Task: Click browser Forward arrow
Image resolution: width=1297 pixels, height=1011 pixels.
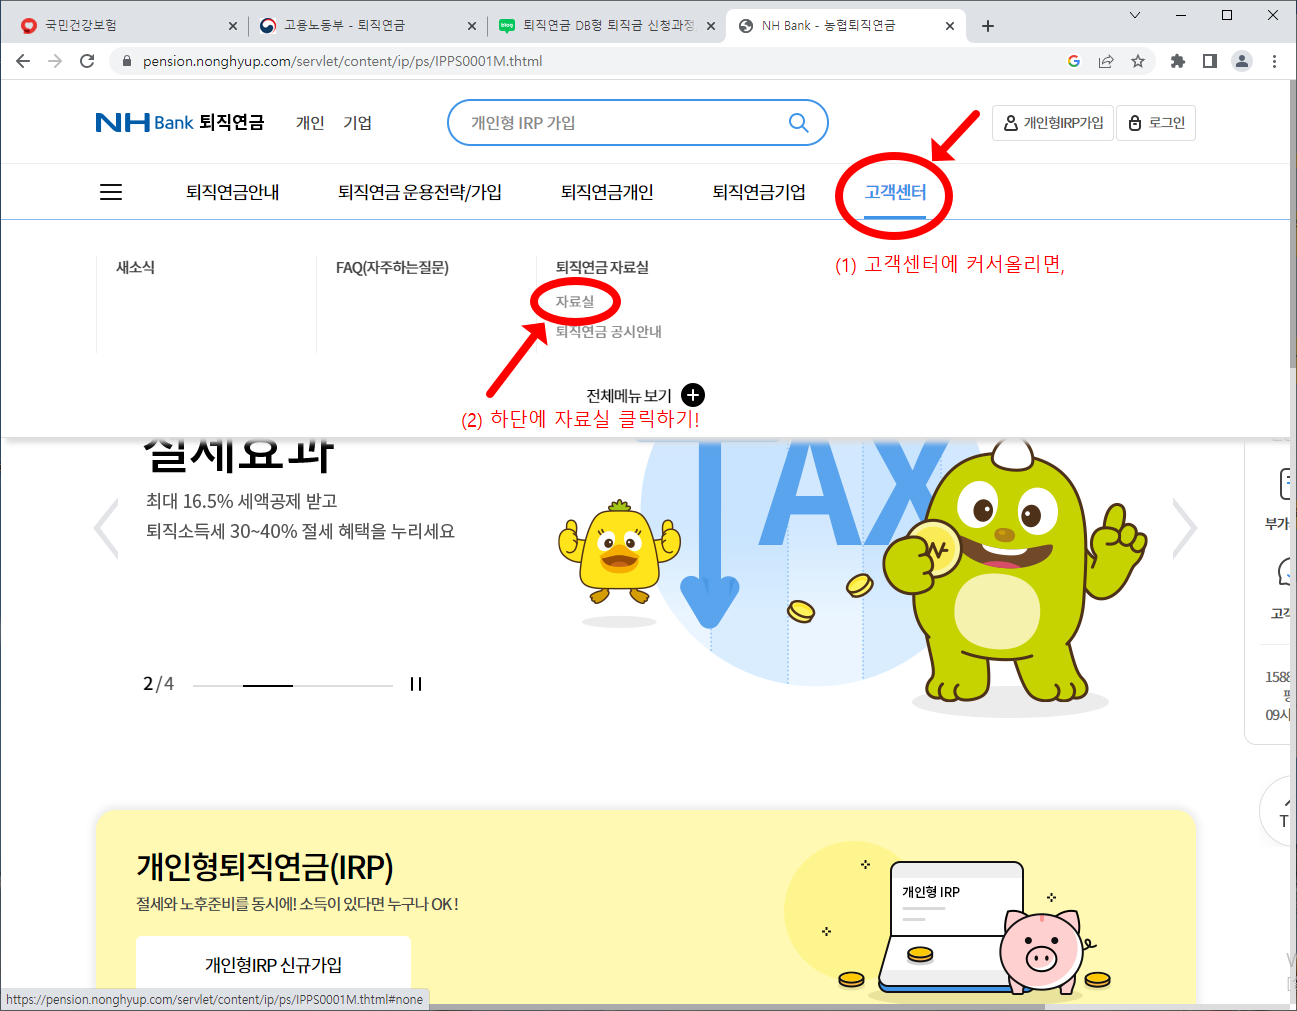Action: [x=55, y=61]
